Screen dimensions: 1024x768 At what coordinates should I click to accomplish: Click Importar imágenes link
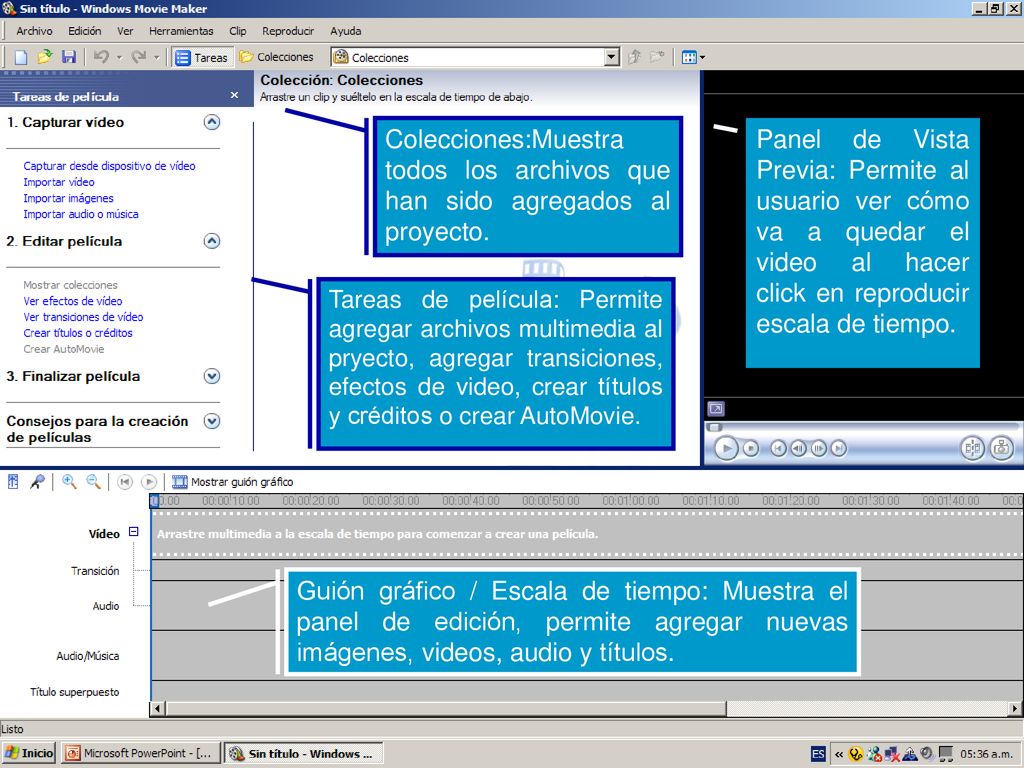(68, 198)
